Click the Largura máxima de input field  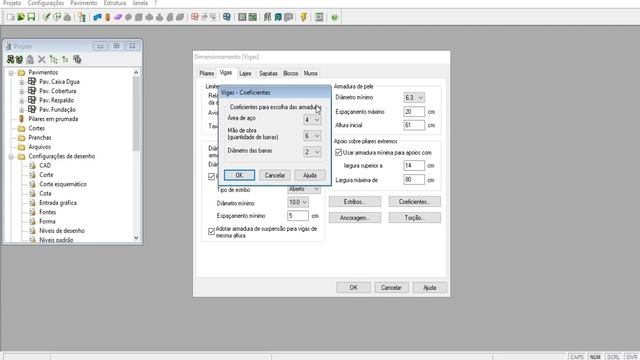414,180
